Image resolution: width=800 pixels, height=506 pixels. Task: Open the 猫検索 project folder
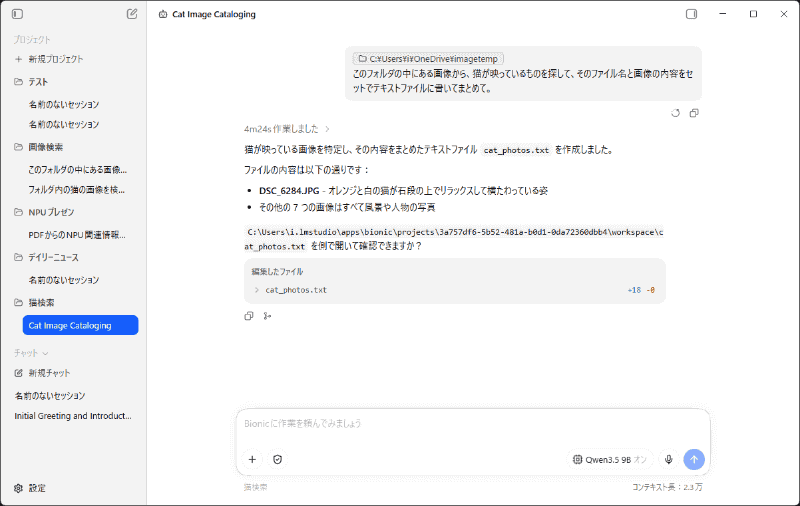coord(34,302)
